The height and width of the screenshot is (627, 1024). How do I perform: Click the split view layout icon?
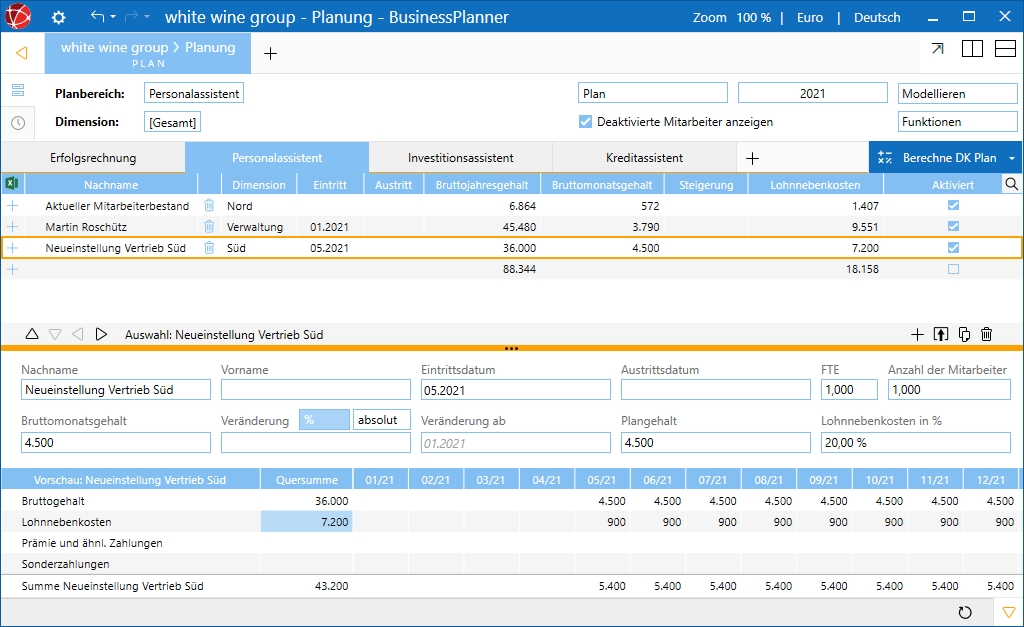971,50
